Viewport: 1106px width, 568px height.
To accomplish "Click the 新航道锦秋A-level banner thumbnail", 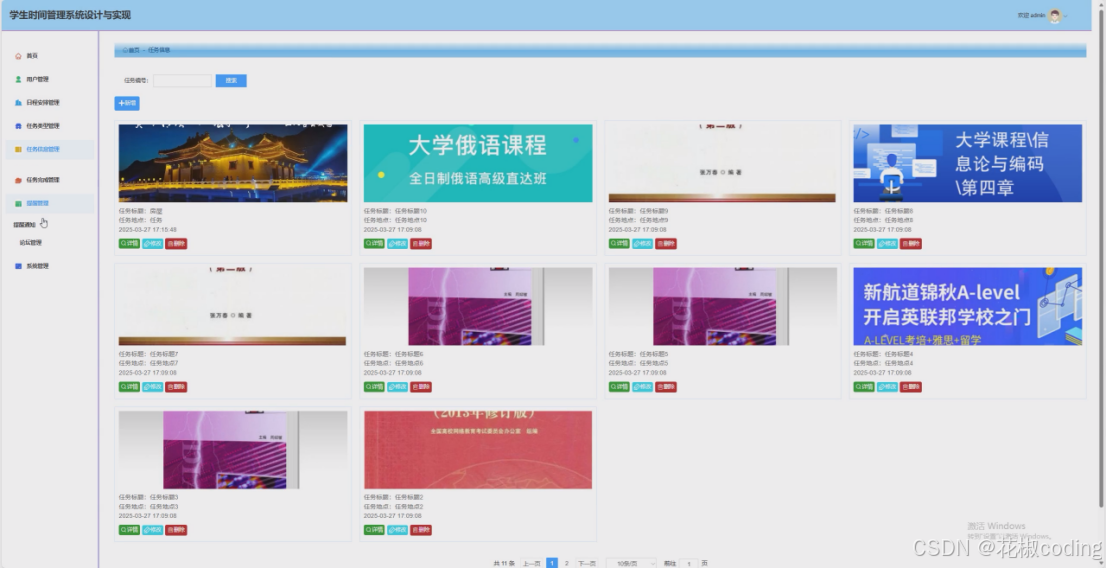I will coord(967,306).
